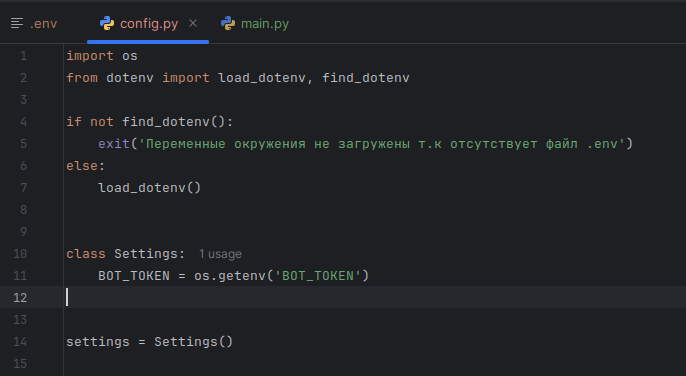Image resolution: width=686 pixels, height=376 pixels.
Task: Click the Russian error message string
Action: tap(382, 144)
